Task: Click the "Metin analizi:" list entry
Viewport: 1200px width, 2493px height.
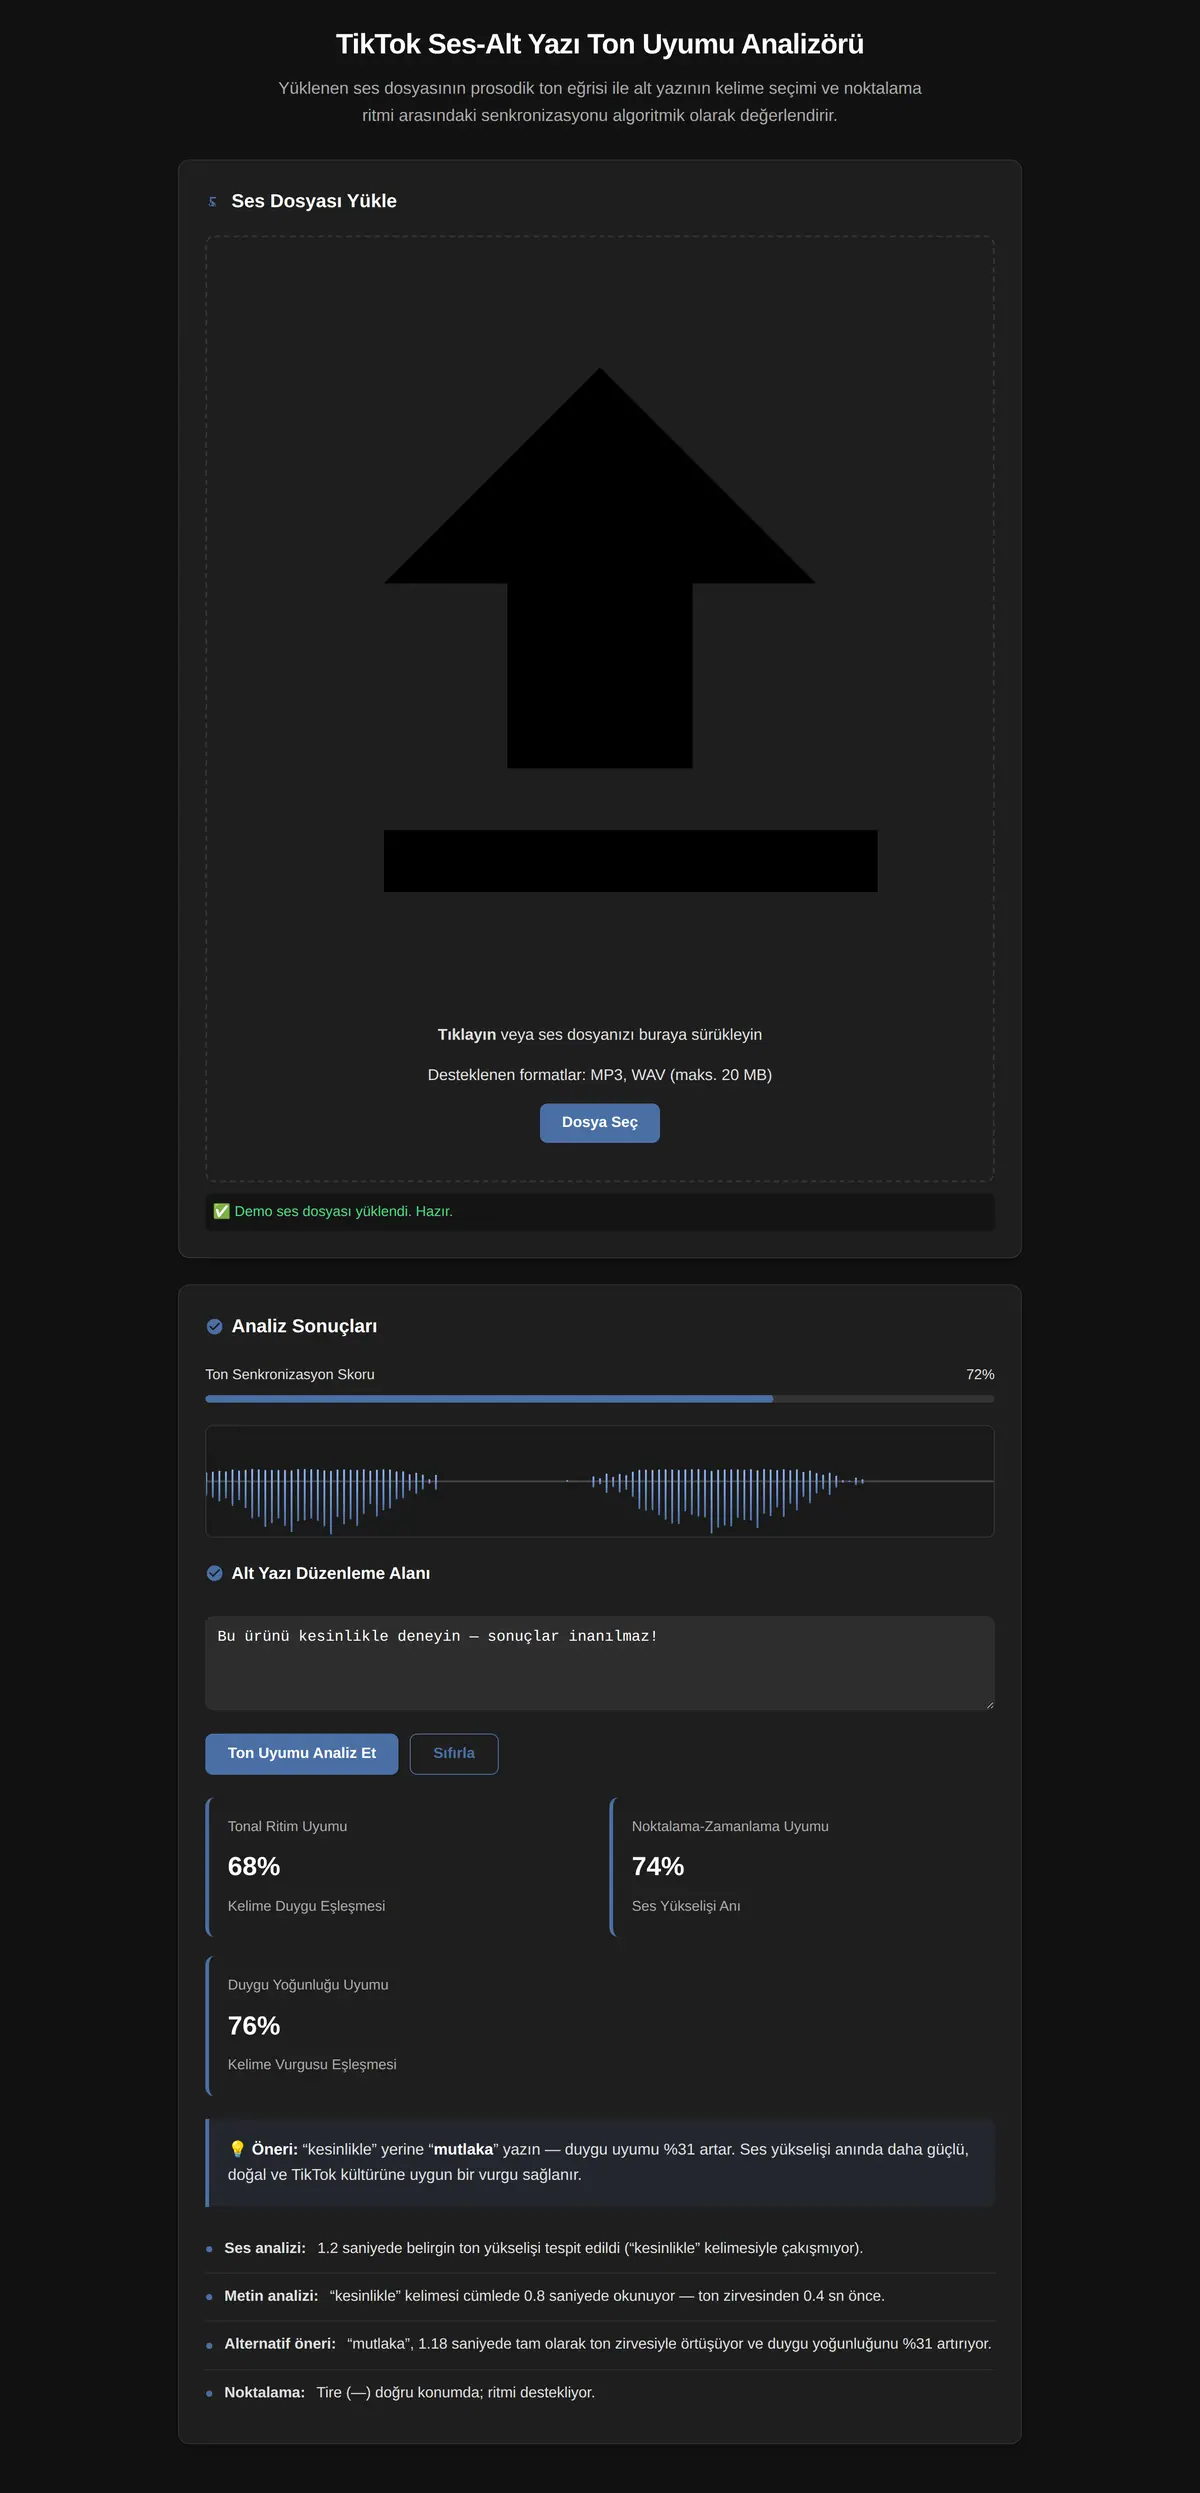Action: [600, 2296]
